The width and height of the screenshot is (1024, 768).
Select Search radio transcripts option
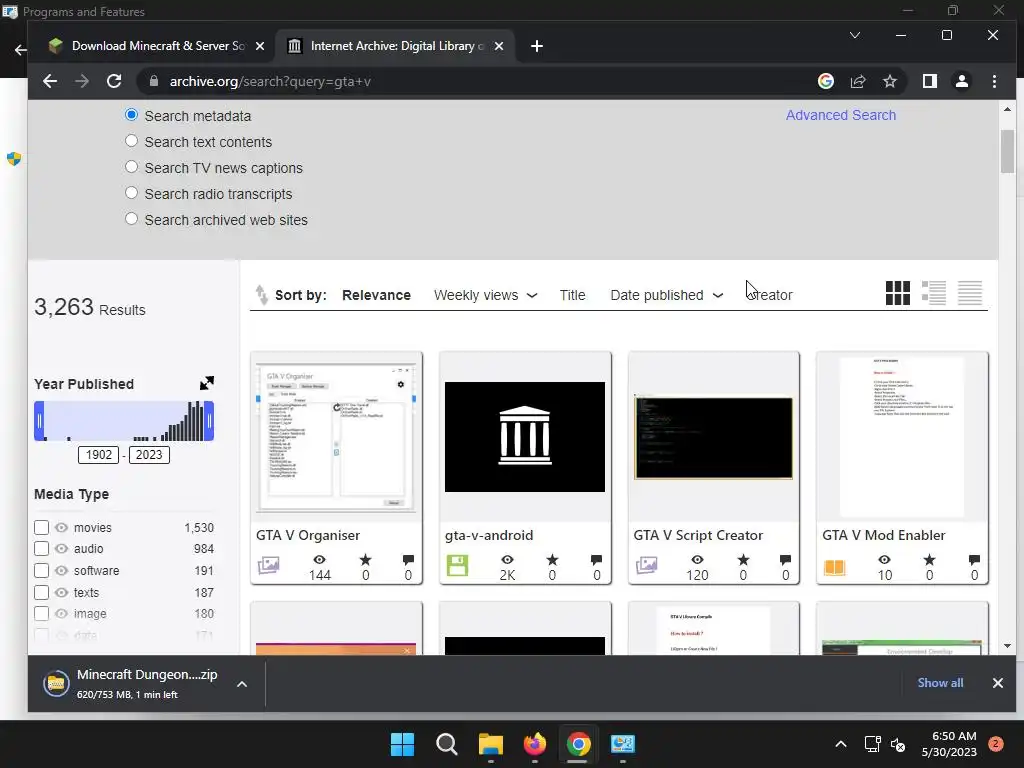pyautogui.click(x=131, y=193)
